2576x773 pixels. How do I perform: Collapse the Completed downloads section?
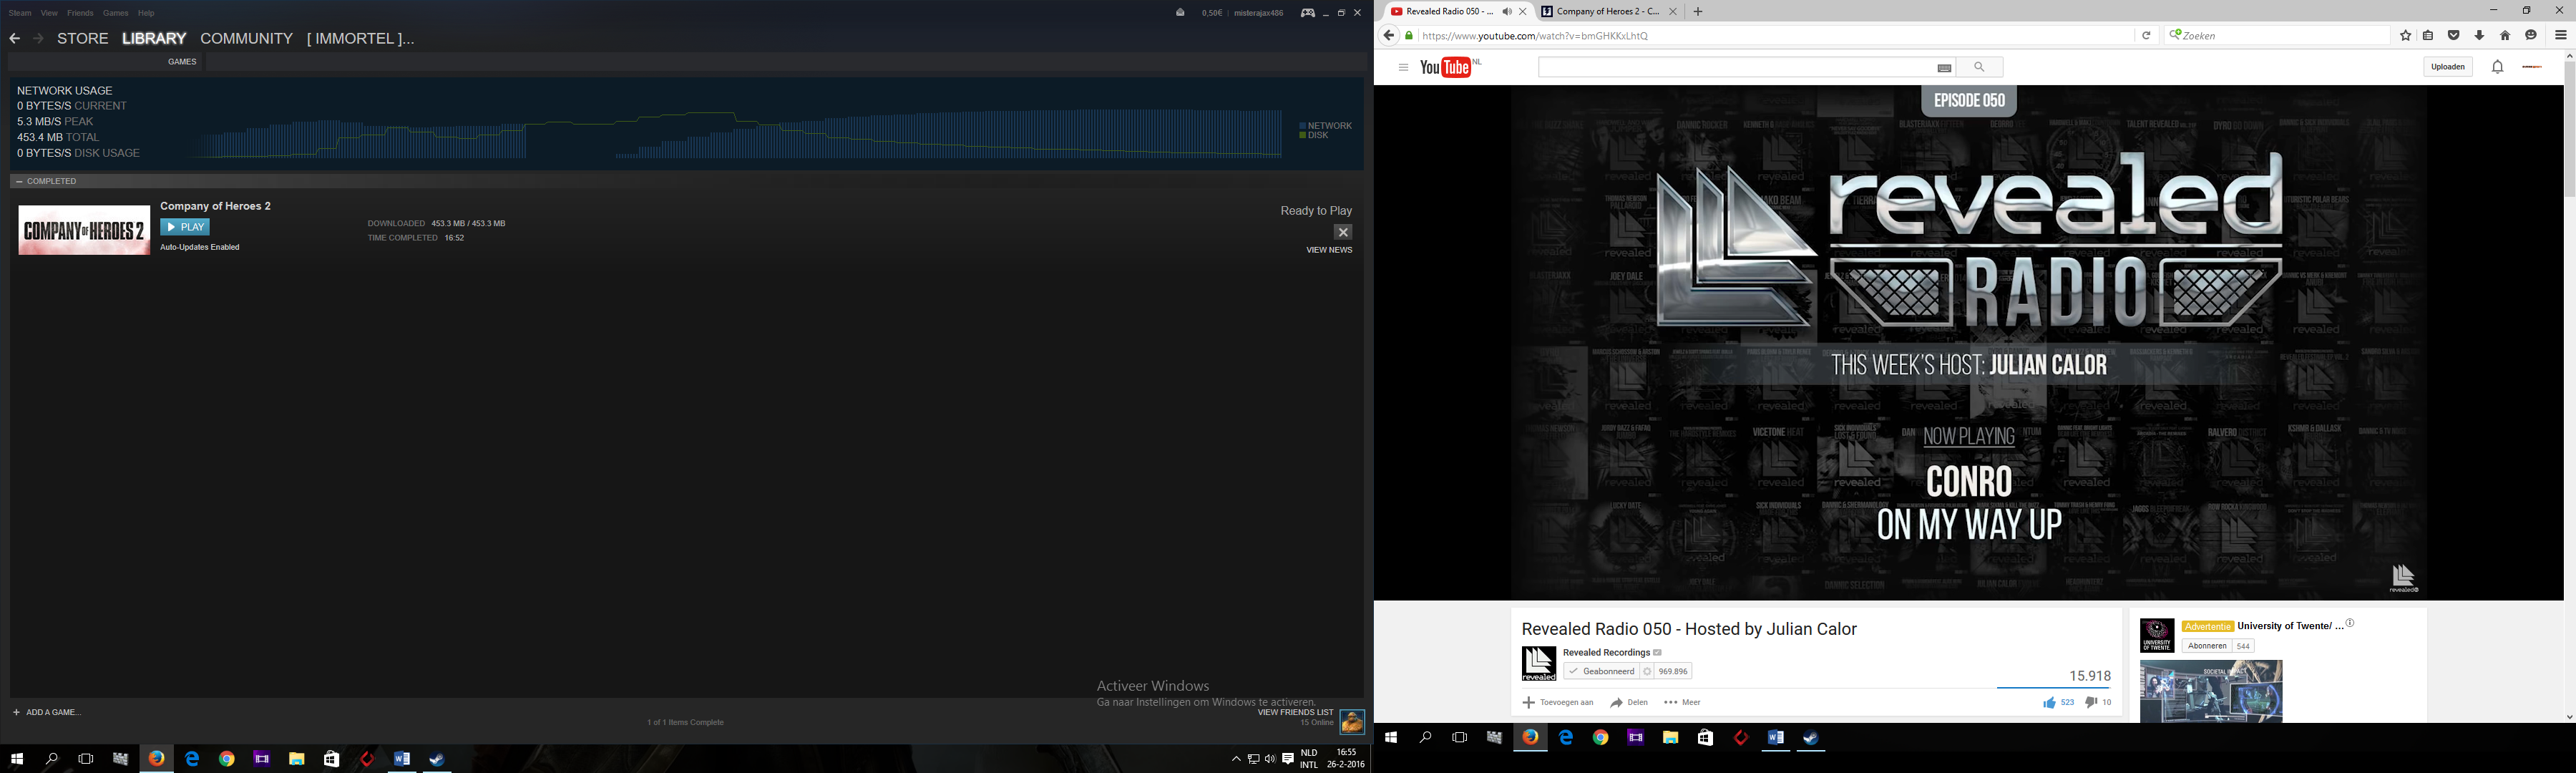(19, 181)
